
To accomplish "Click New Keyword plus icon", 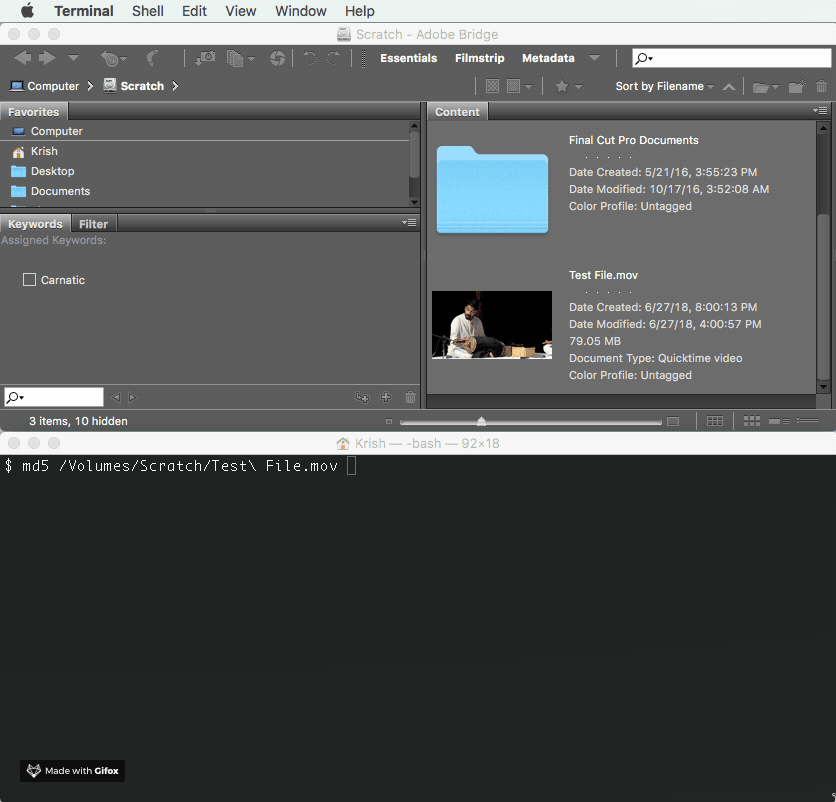I will click(386, 397).
